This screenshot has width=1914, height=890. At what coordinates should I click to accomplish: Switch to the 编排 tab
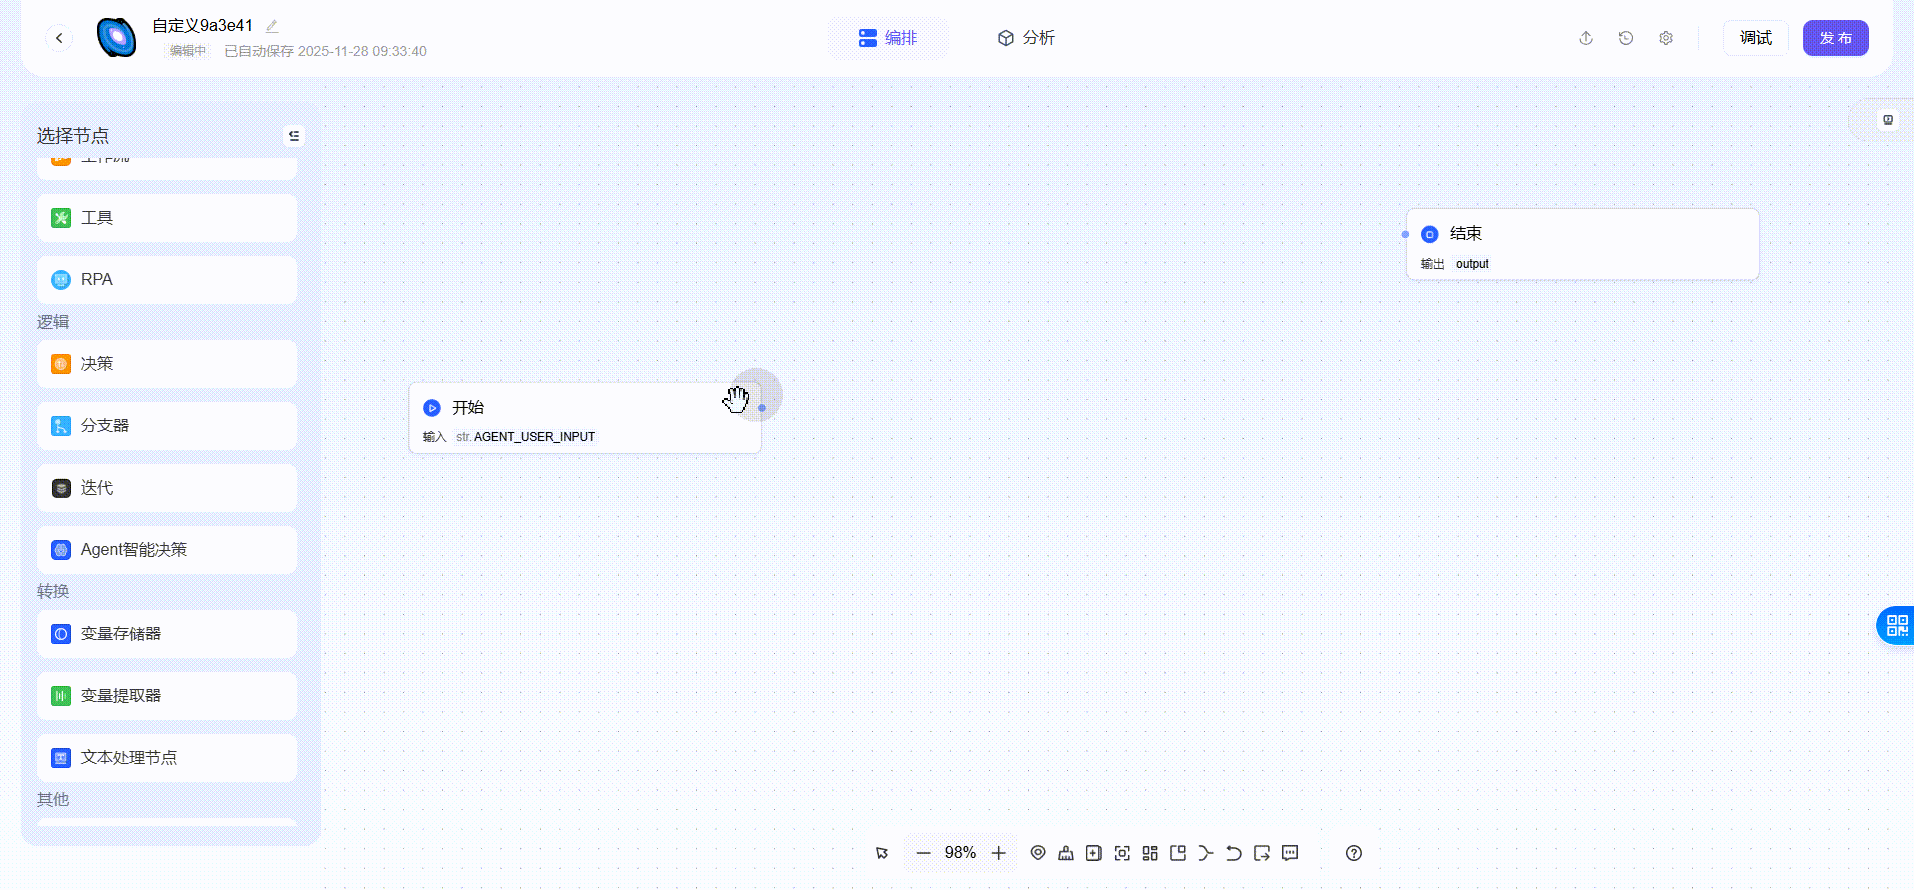point(888,38)
